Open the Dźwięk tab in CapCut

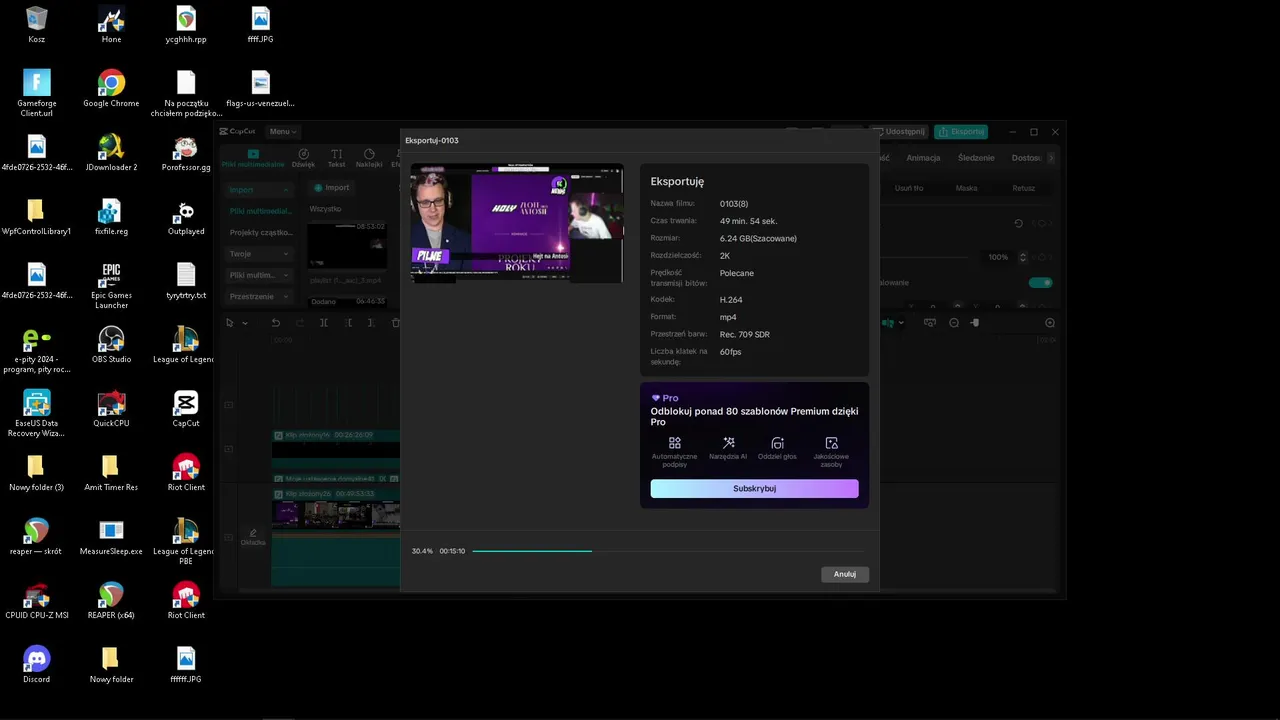[303, 158]
